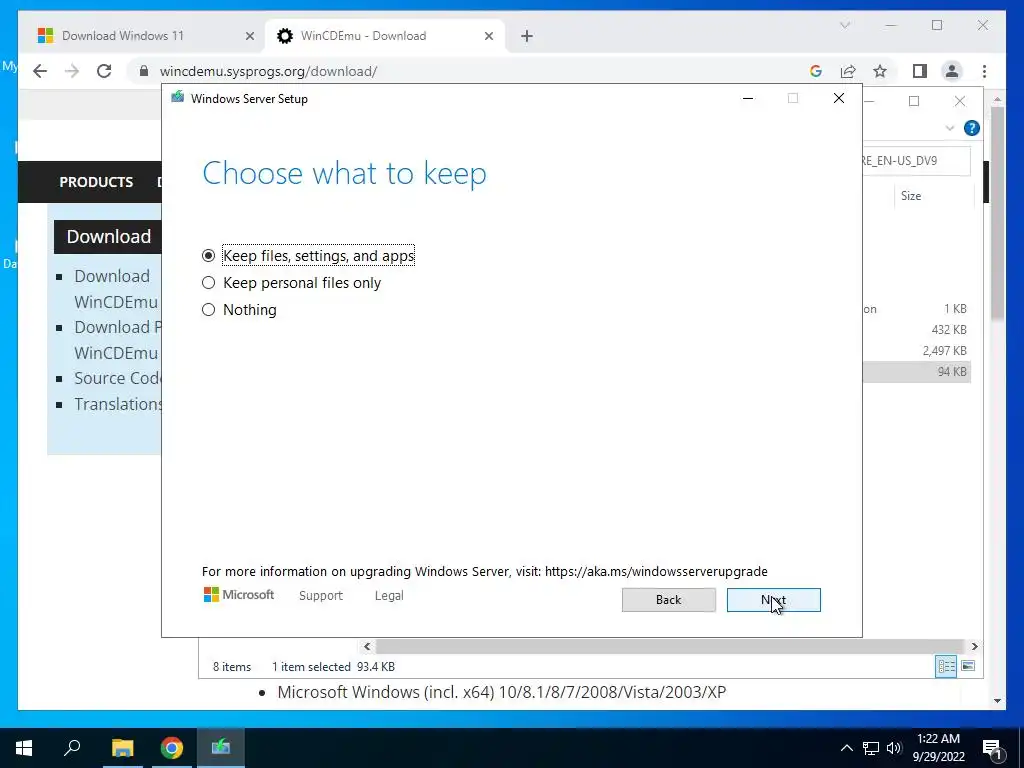The image size is (1024, 768).
Task: Switch Explorer to large icons view
Action: tap(968, 666)
